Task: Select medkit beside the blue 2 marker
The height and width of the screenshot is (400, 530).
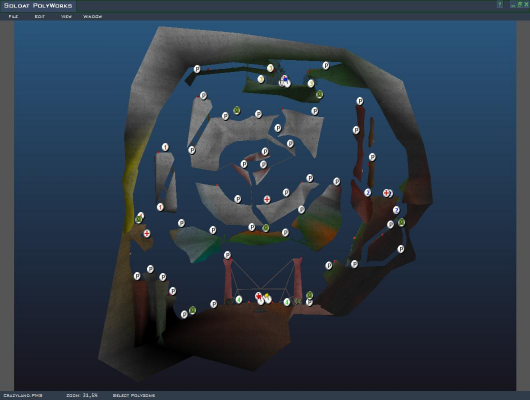Action: pyautogui.click(x=386, y=193)
